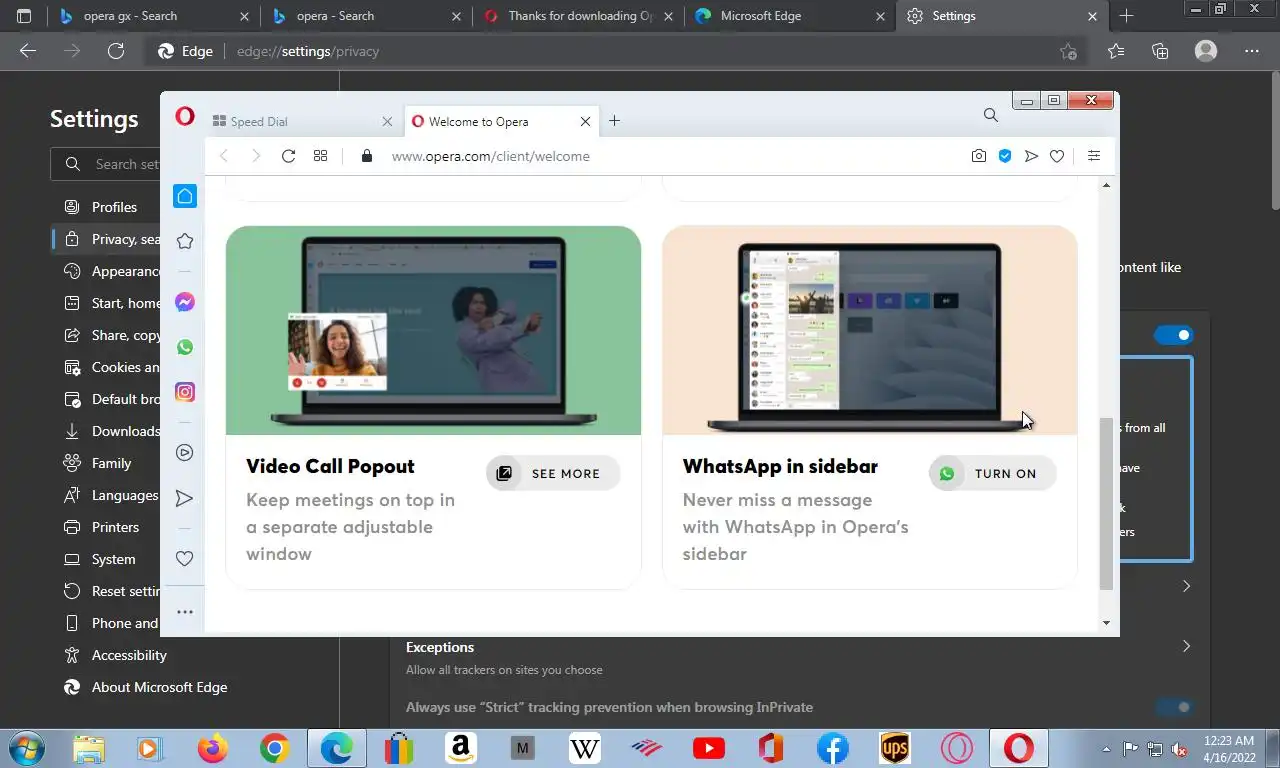Select Welcome to Opera tab
Image resolution: width=1280 pixels, height=768 pixels.
(501, 121)
